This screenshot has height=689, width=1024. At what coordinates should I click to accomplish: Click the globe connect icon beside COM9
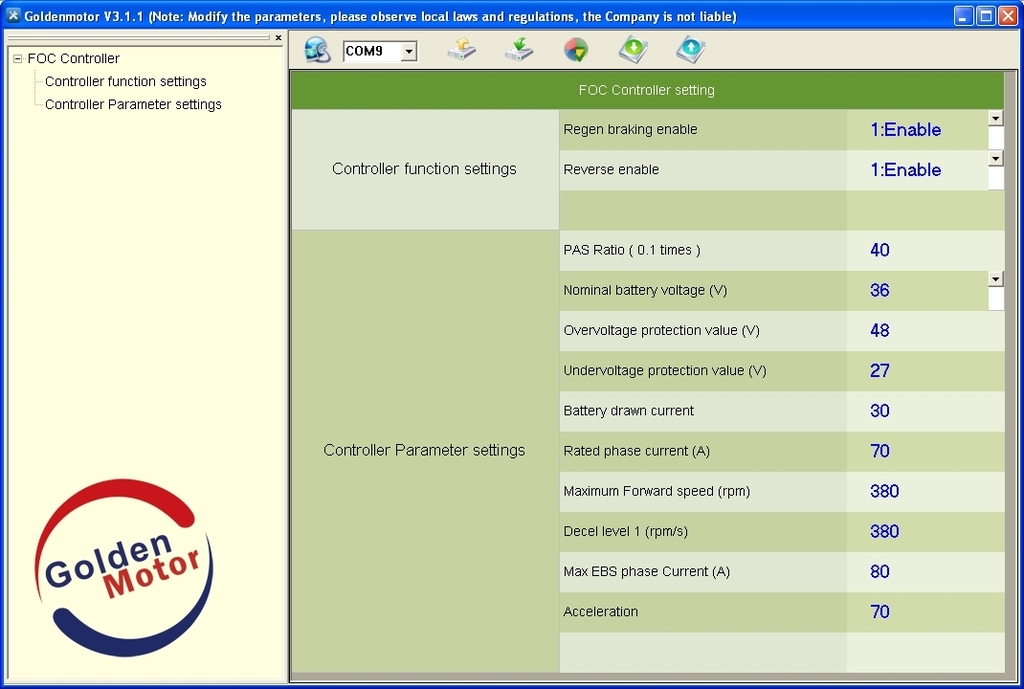(x=317, y=50)
